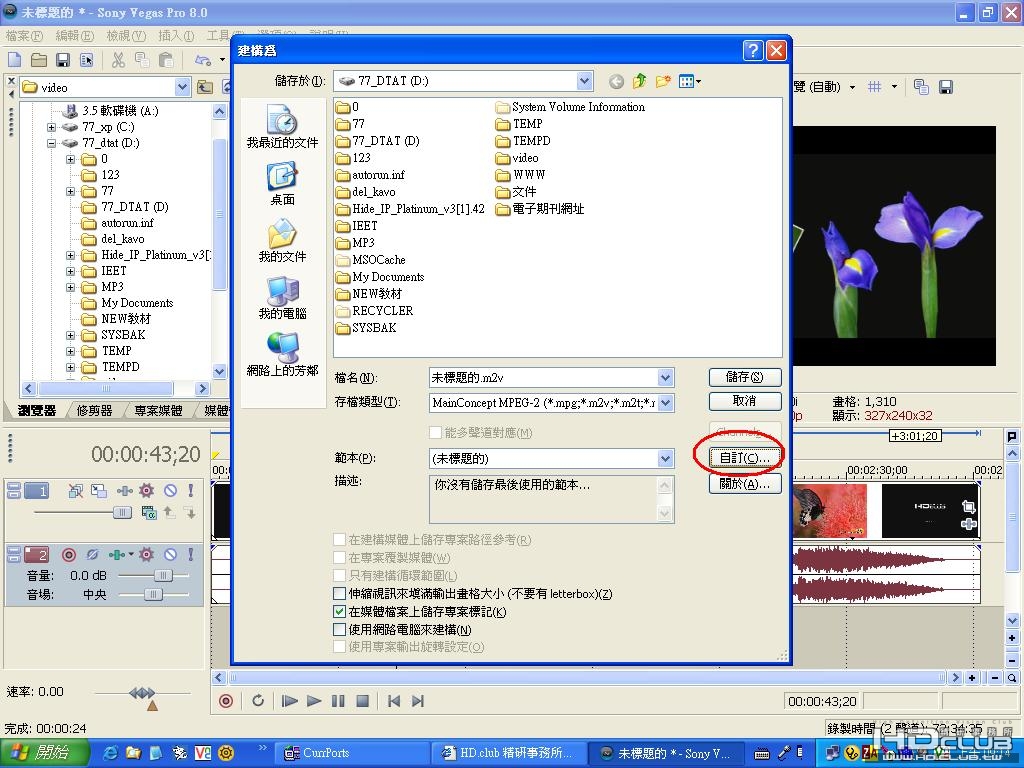Go back with the dialog's back arrow icon
1024x768 pixels.
[x=616, y=82]
